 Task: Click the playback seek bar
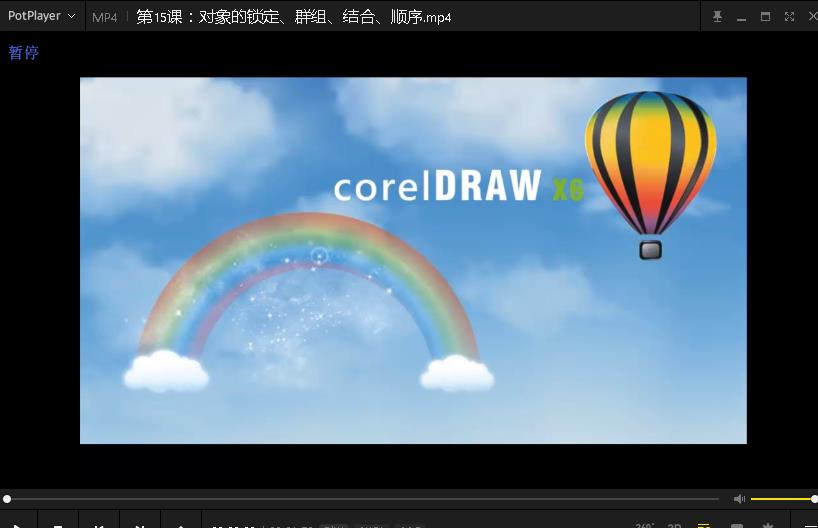point(362,499)
